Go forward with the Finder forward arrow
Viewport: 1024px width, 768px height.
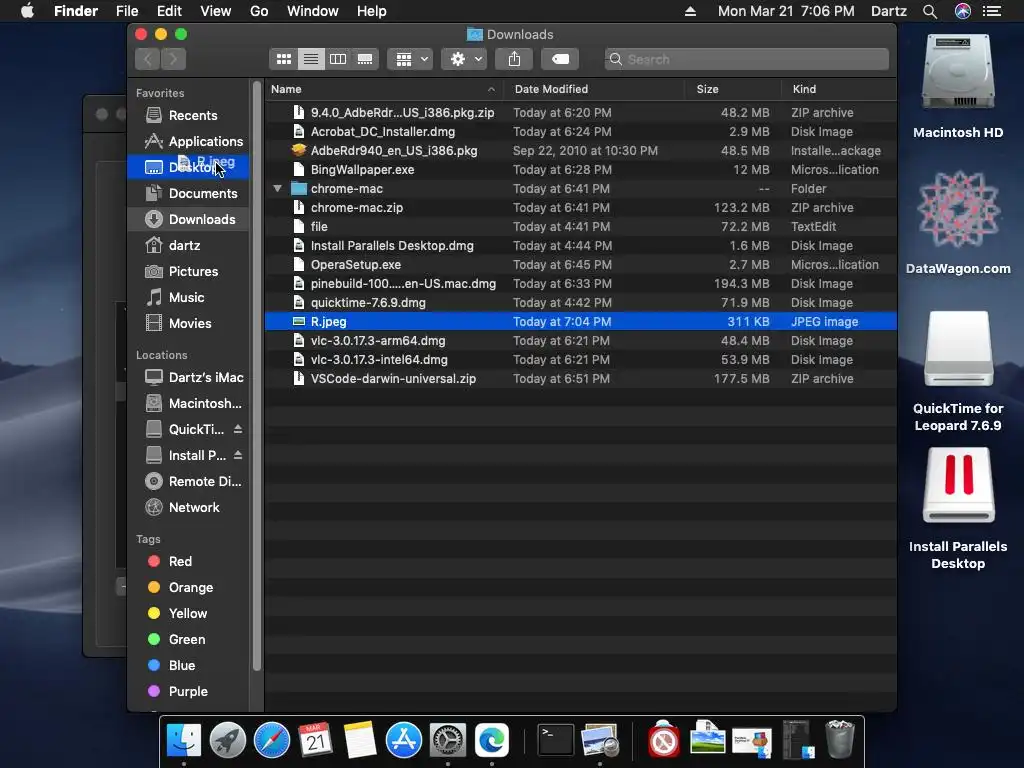[x=174, y=59]
